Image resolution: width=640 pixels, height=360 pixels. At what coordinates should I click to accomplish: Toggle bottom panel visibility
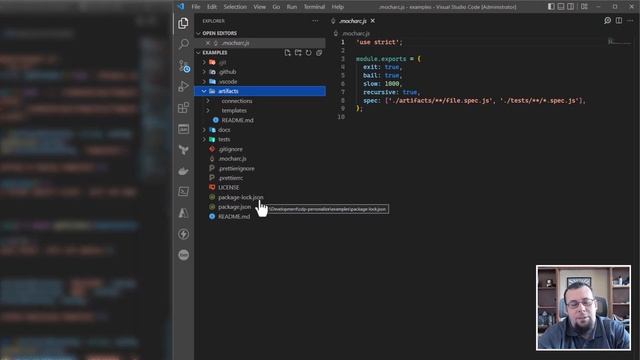[561, 7]
